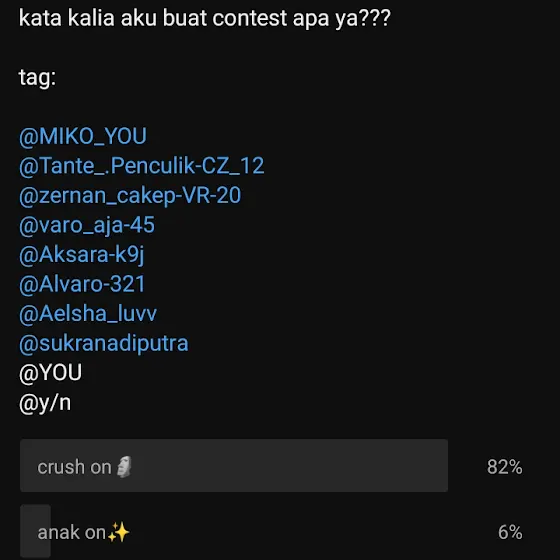
Task: Click the moai emoji in the poll
Action: click(124, 466)
